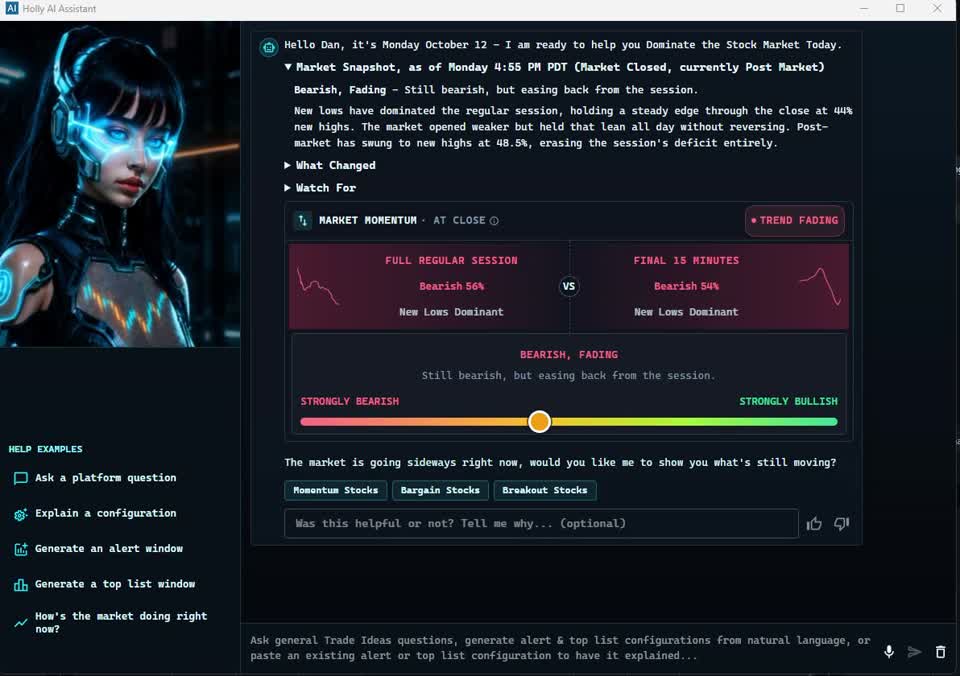The width and height of the screenshot is (960, 676).
Task: Click the Trend Fading badge
Action: pyautogui.click(x=795, y=220)
